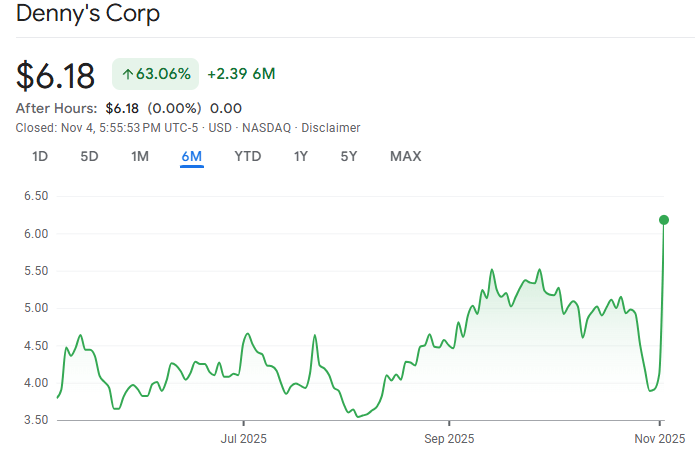Click the 6.00 y-axis value
695x459 pixels.
36,233
